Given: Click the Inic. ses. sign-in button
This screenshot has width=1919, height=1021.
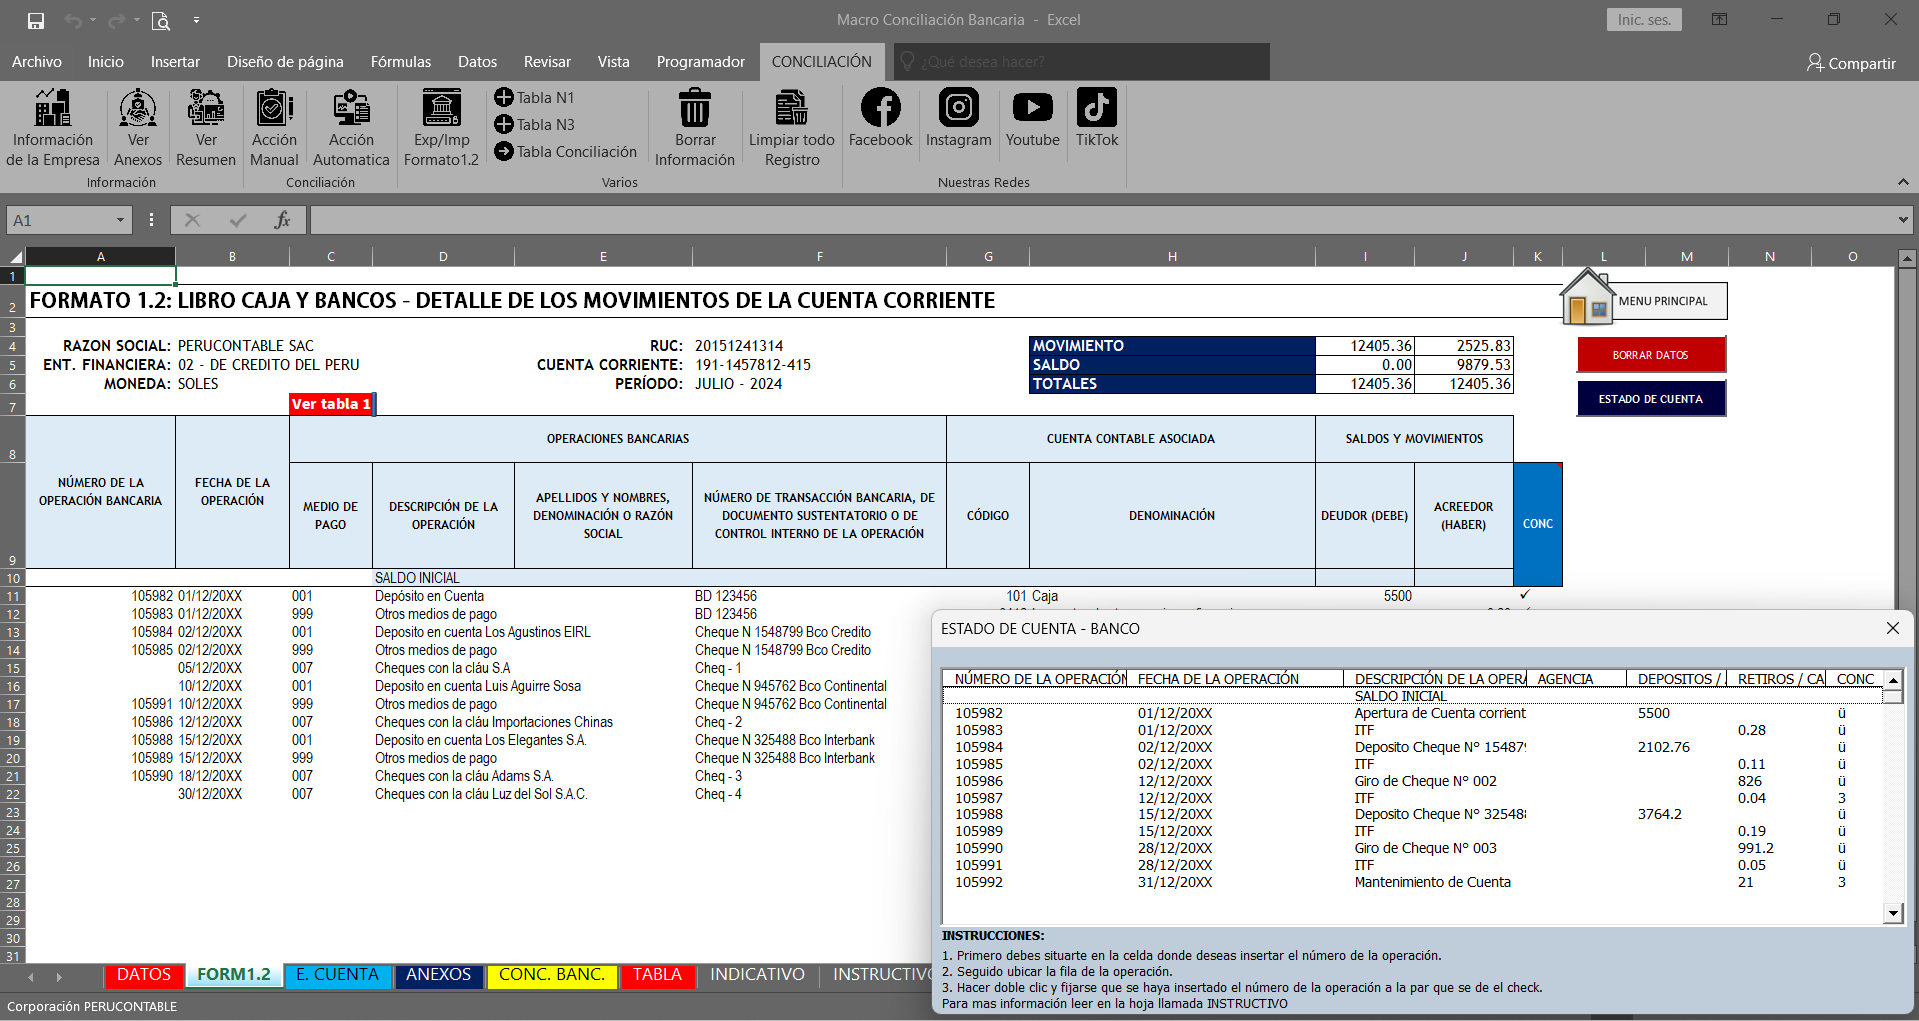Looking at the screenshot, I should tap(1645, 20).
